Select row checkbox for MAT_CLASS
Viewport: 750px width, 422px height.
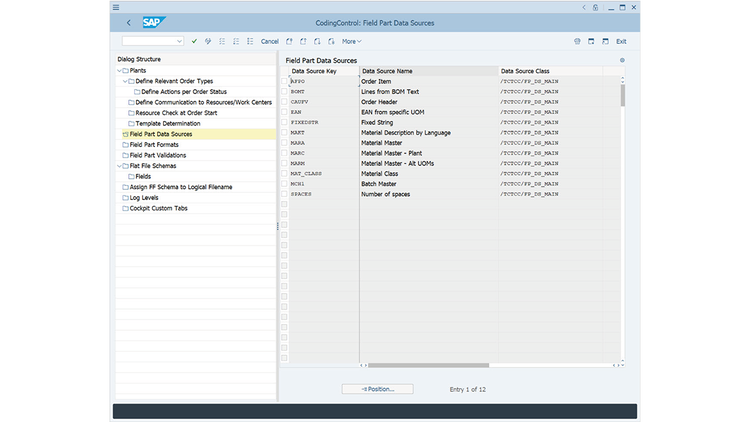click(284, 174)
